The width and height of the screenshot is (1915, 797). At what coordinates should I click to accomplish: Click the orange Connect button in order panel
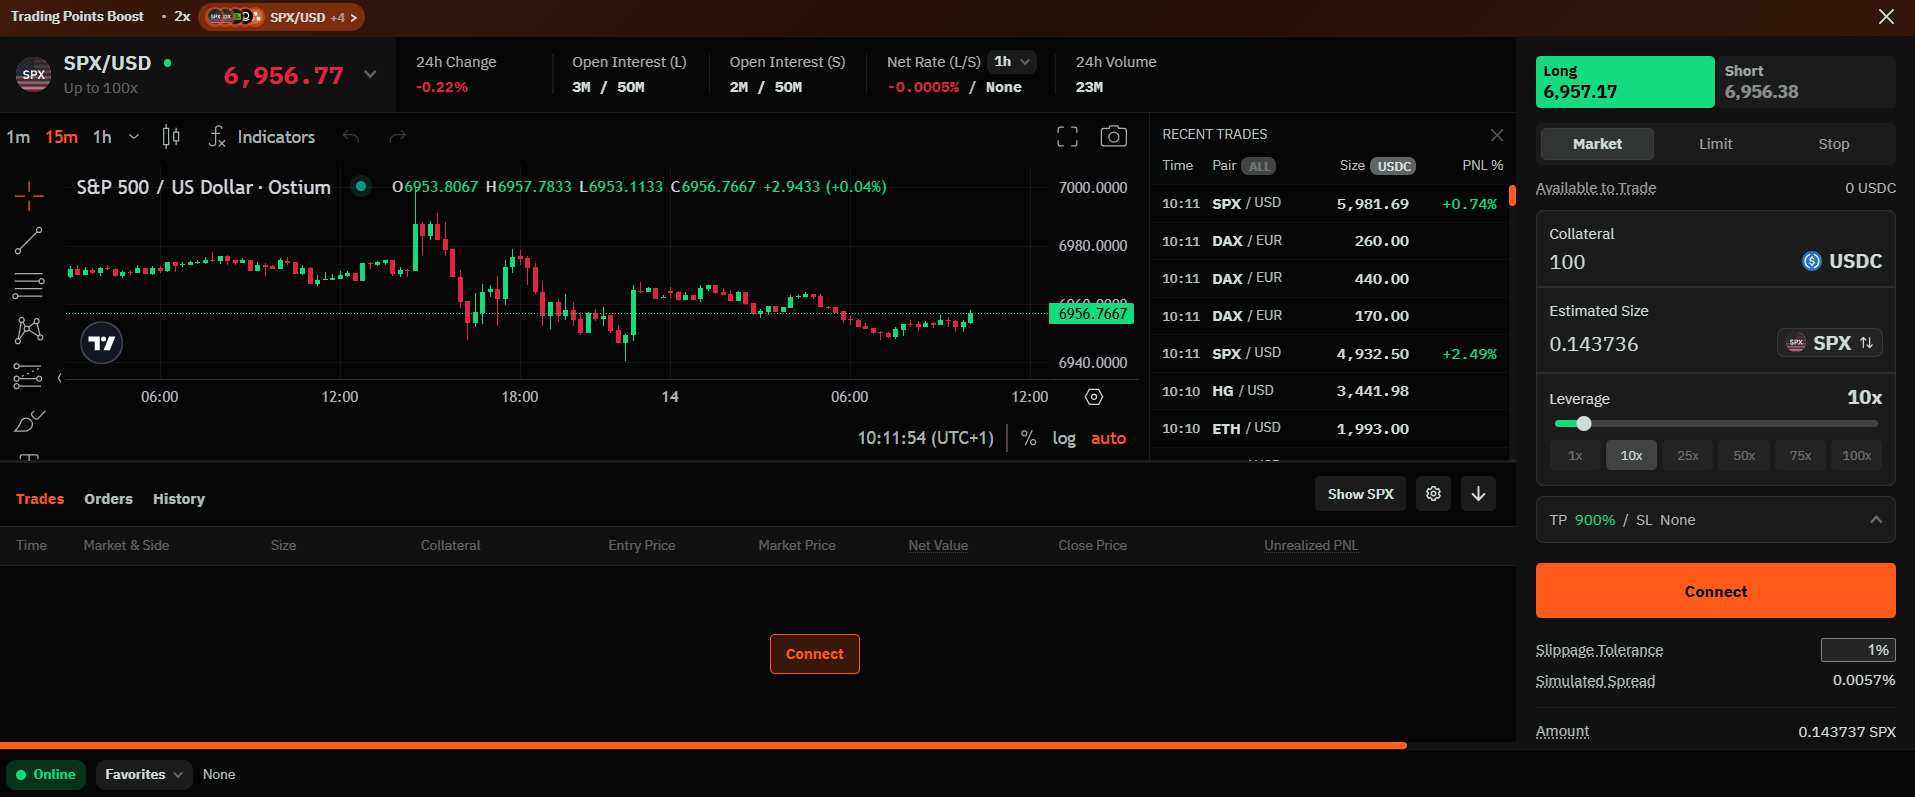pos(1715,591)
